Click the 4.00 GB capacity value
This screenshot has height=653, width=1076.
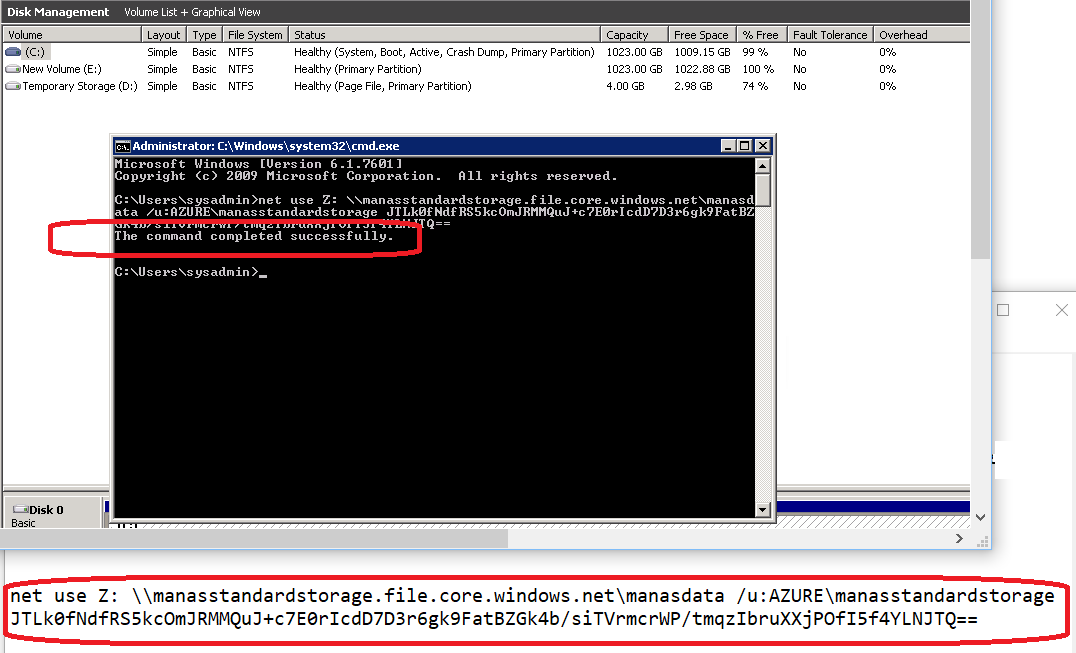pyautogui.click(x=625, y=86)
